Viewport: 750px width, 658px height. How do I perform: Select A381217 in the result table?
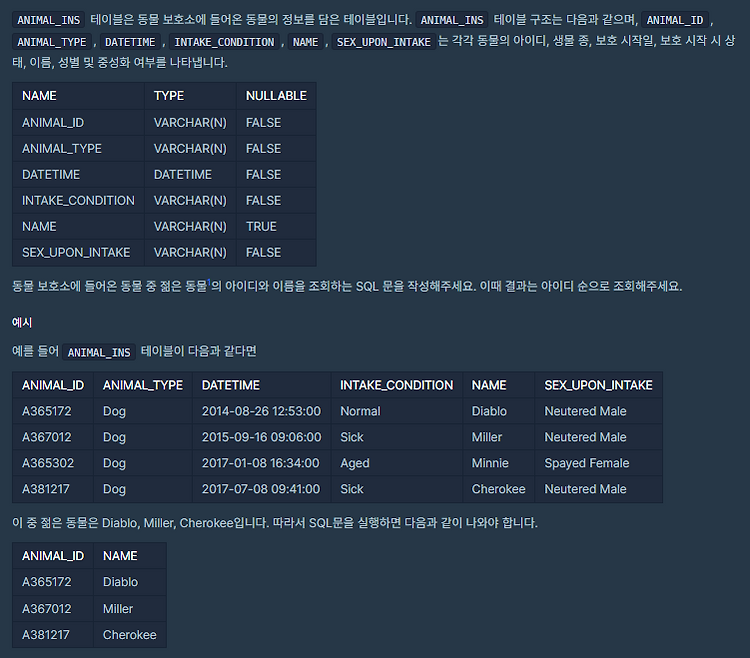click(x=46, y=635)
